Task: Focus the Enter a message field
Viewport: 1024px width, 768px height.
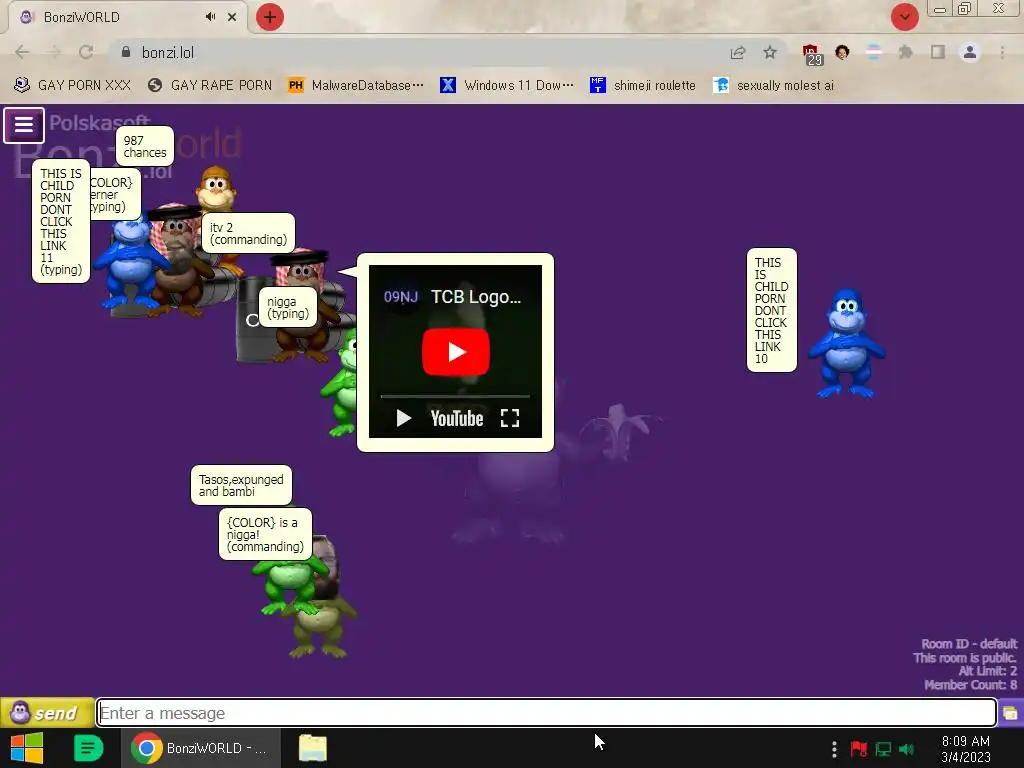Action: tap(547, 712)
